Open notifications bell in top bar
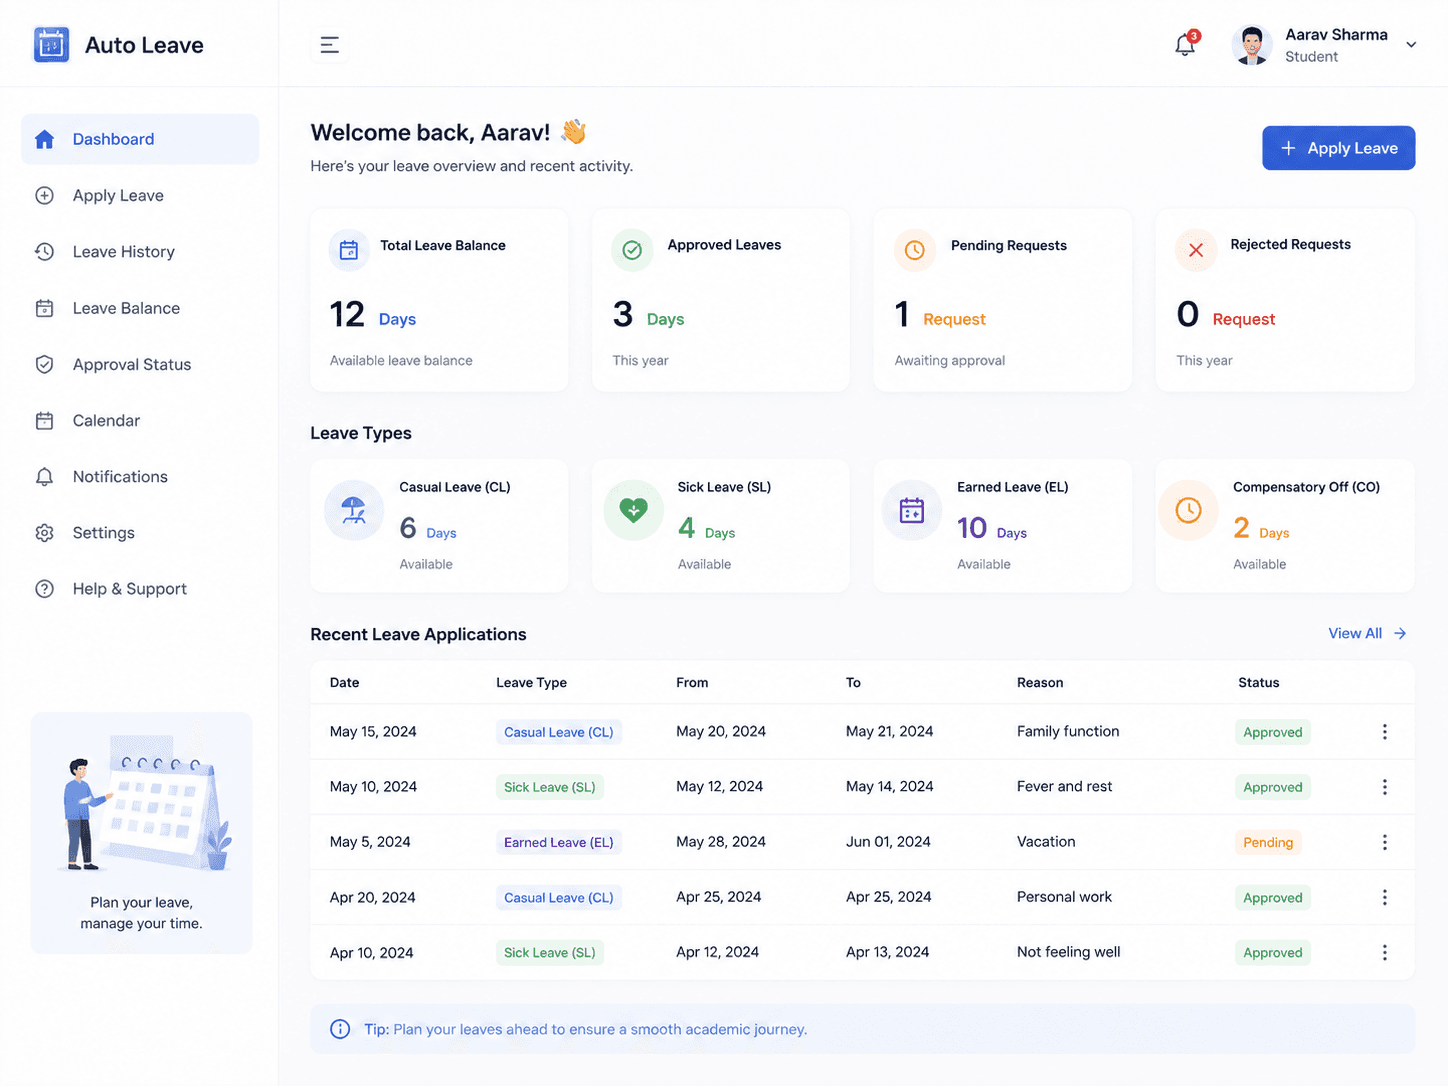The width and height of the screenshot is (1448, 1086). coord(1185,45)
